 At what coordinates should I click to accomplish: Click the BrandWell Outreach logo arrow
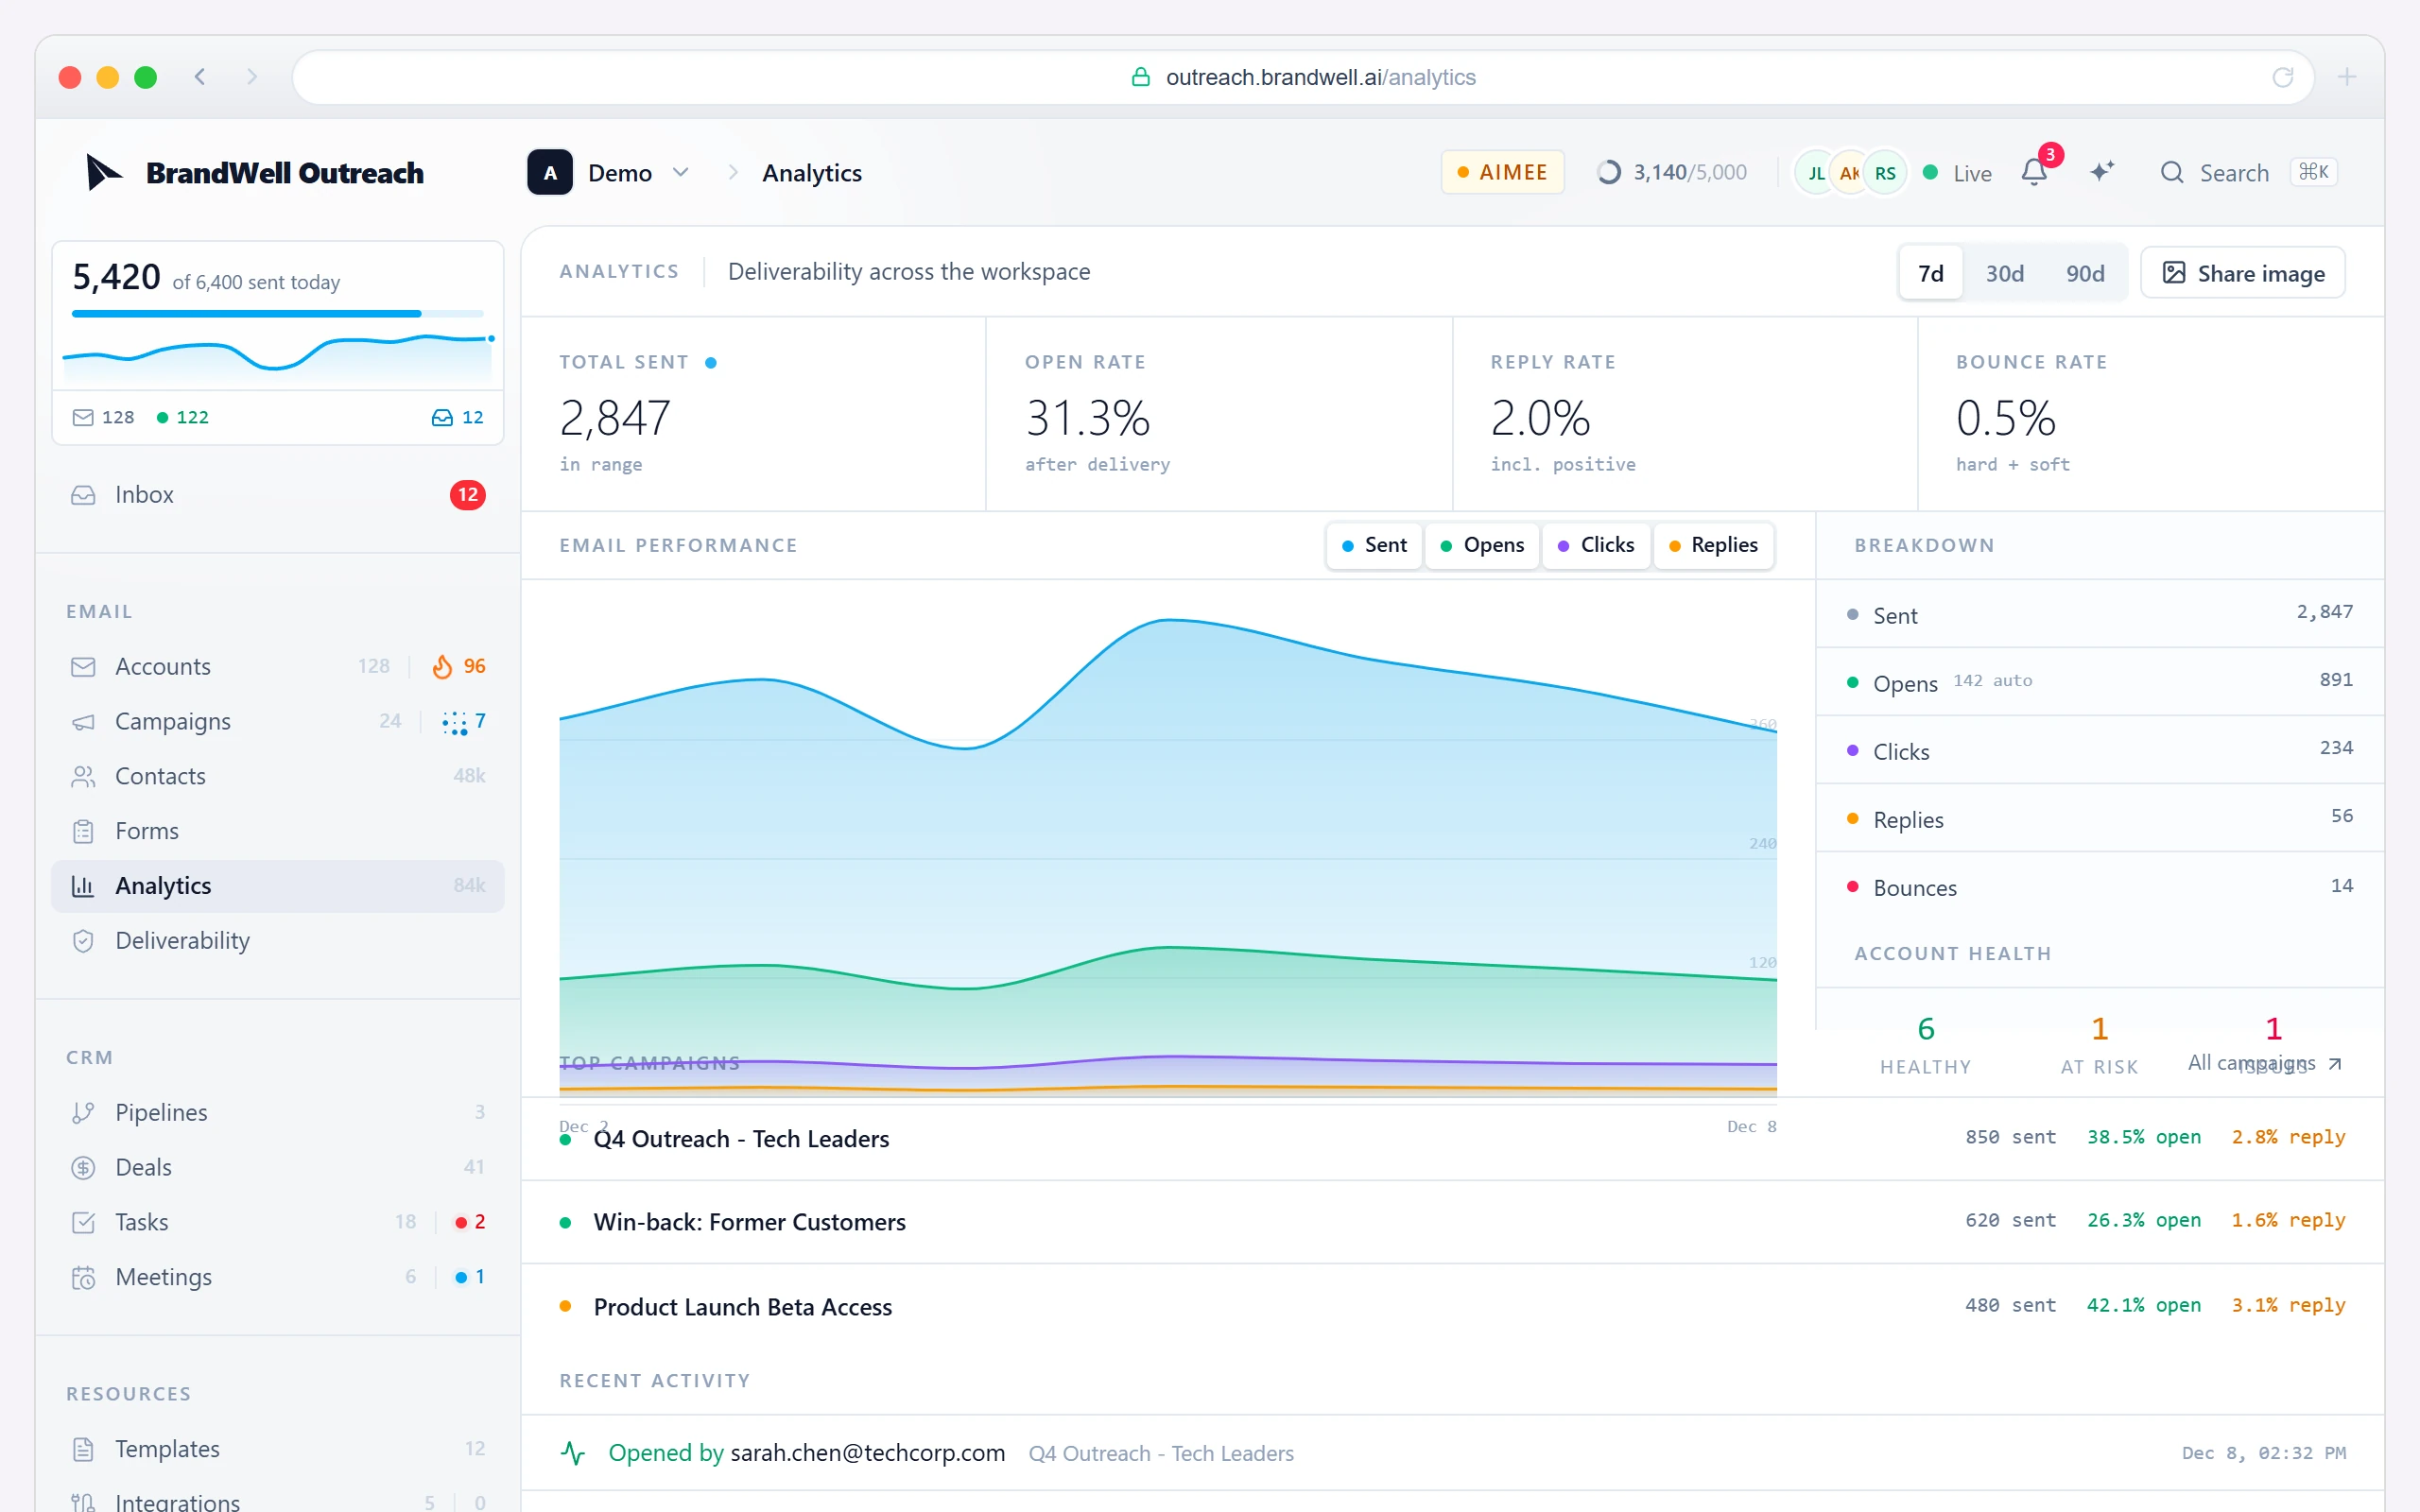(103, 172)
